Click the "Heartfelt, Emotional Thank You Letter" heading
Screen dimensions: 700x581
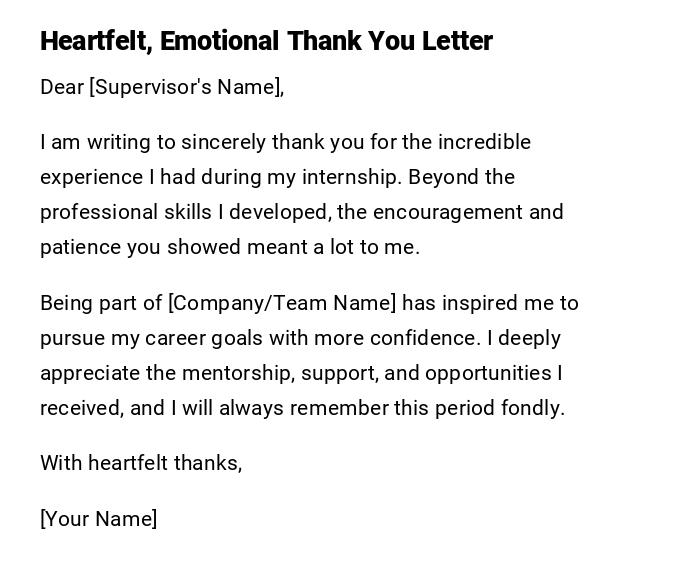[x=266, y=41]
